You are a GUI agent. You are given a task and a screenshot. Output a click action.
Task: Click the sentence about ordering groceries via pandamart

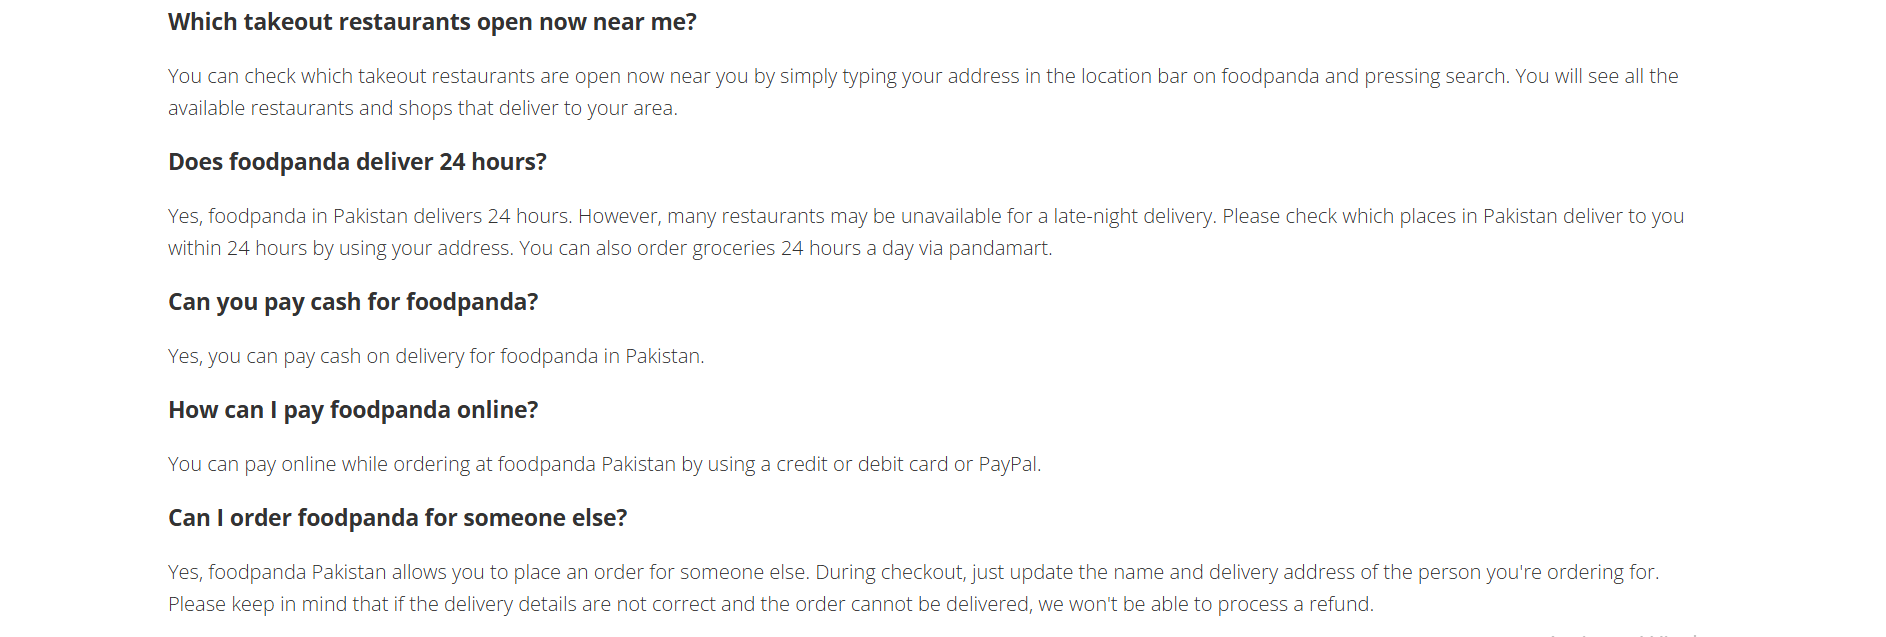[x=785, y=248]
